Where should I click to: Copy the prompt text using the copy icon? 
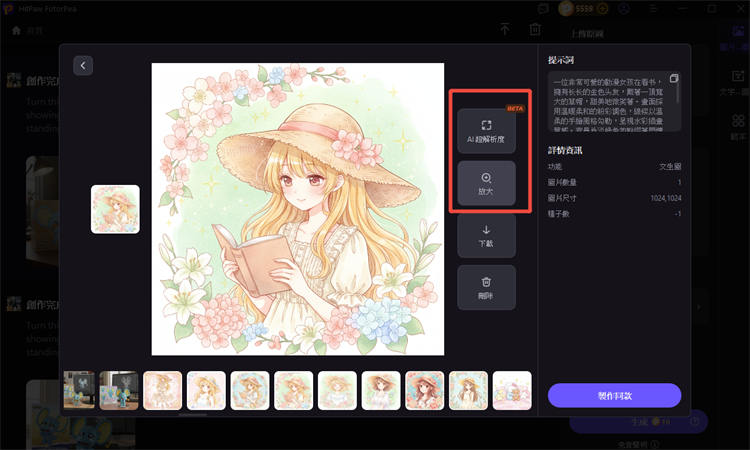pos(674,78)
